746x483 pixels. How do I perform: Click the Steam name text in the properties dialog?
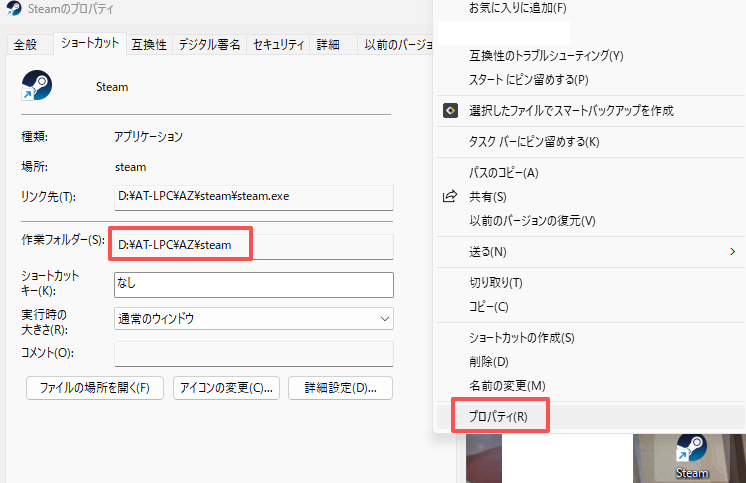112,87
